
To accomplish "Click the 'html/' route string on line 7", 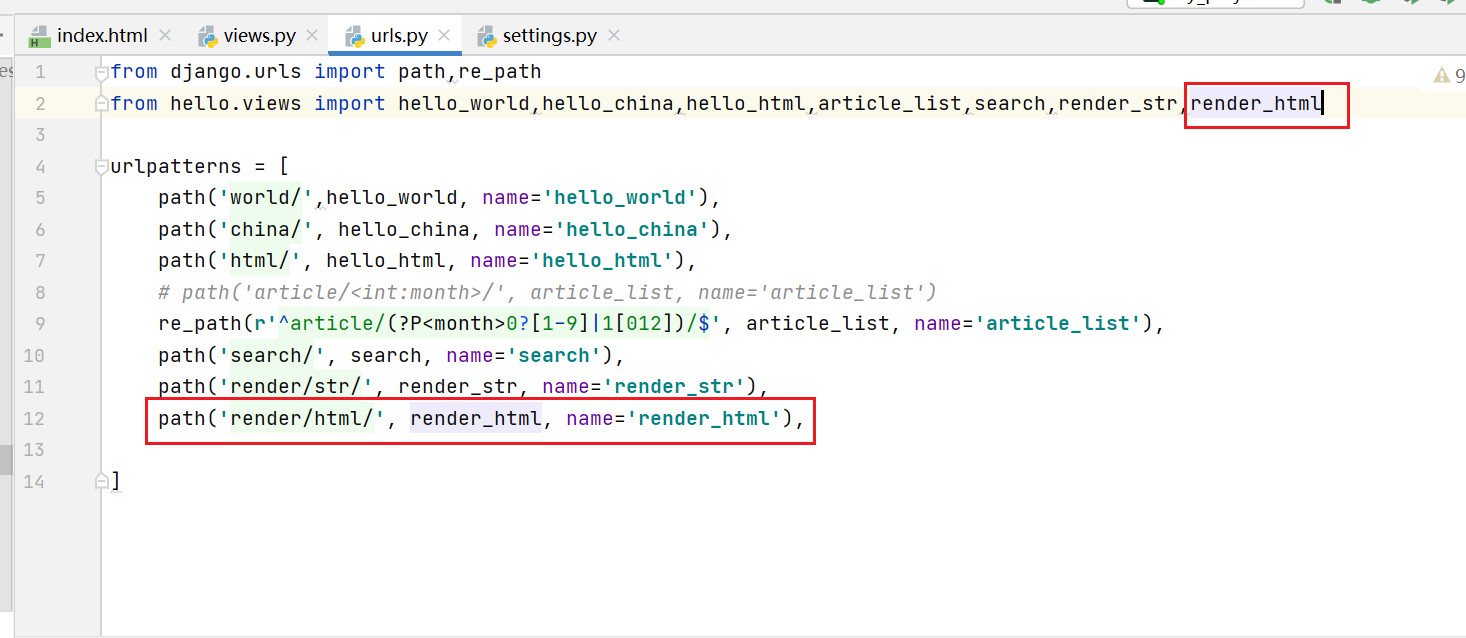I will coord(260,261).
